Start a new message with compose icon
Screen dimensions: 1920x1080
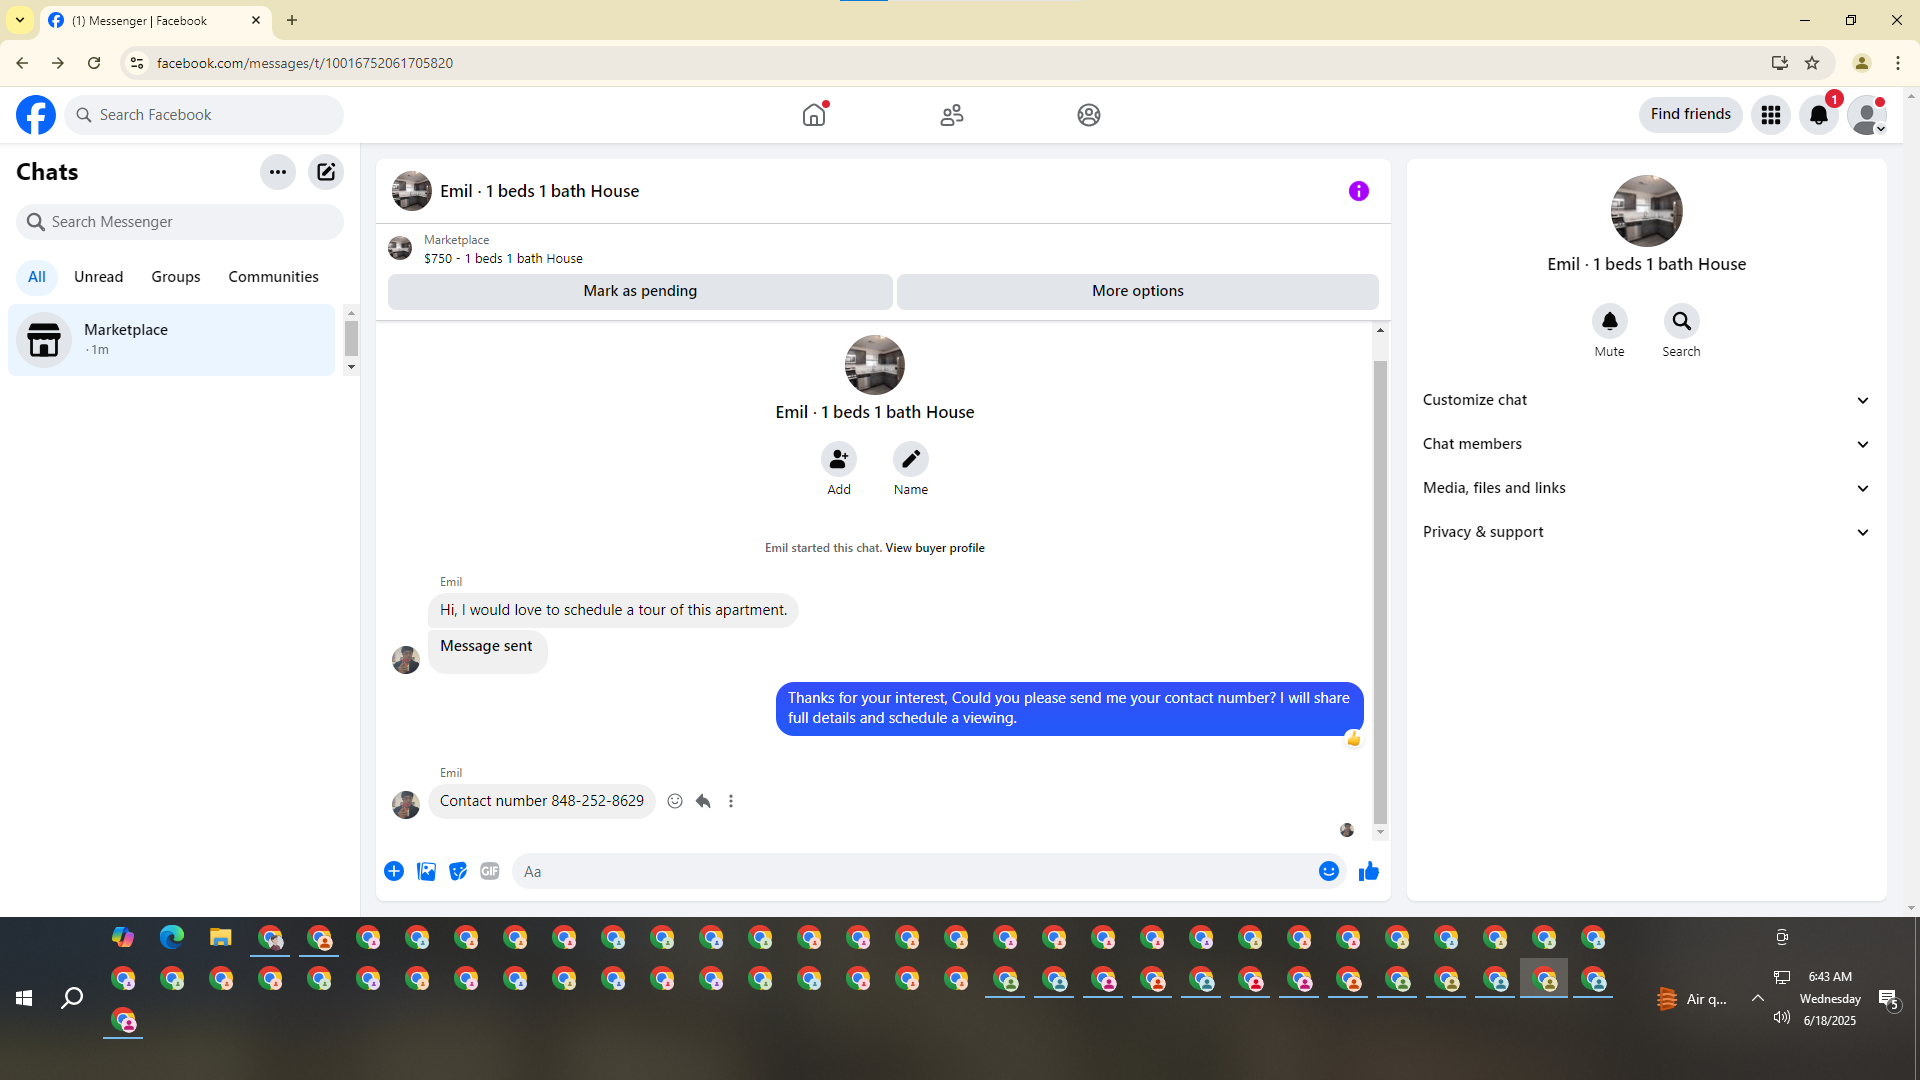click(326, 172)
